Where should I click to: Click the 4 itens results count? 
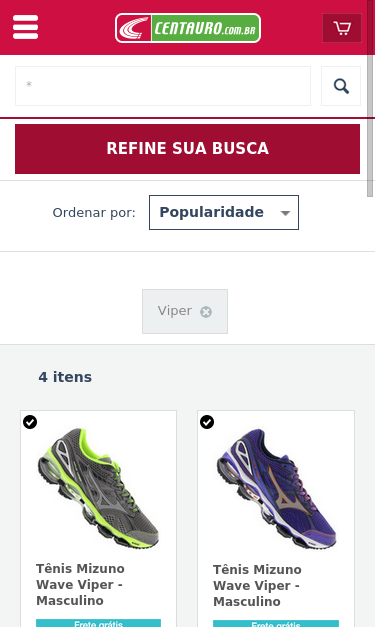click(x=65, y=377)
